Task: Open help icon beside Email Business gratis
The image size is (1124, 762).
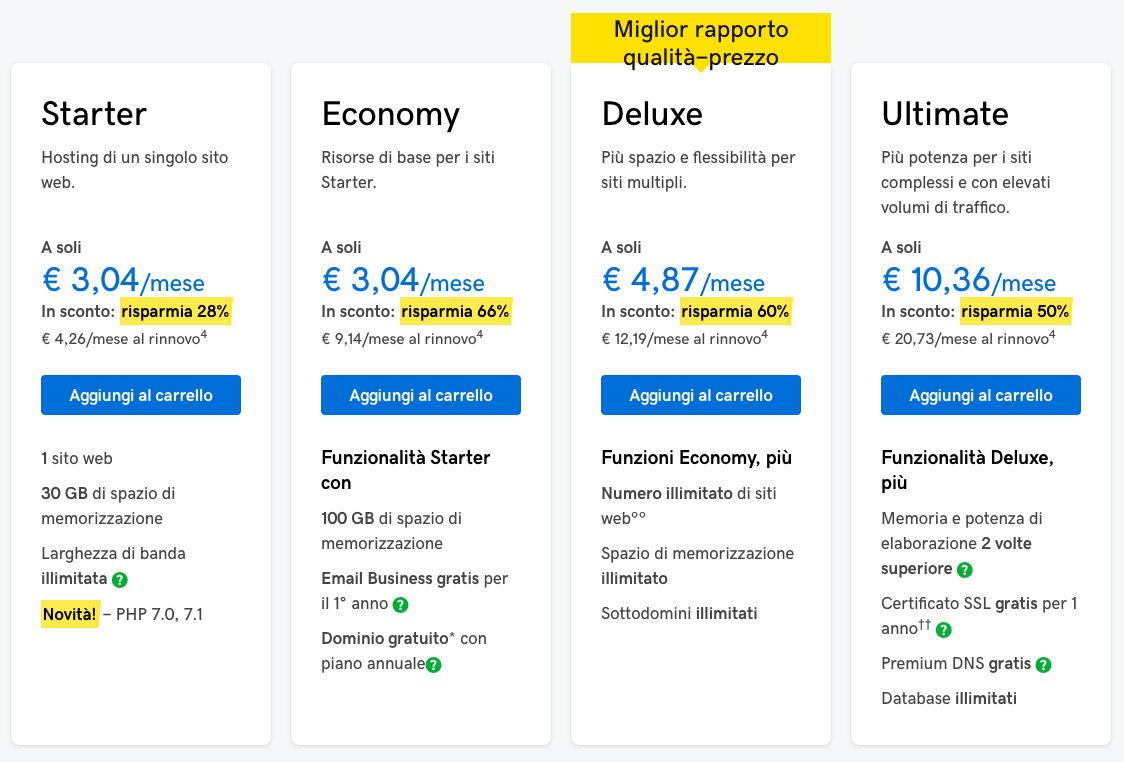Action: 401,605
